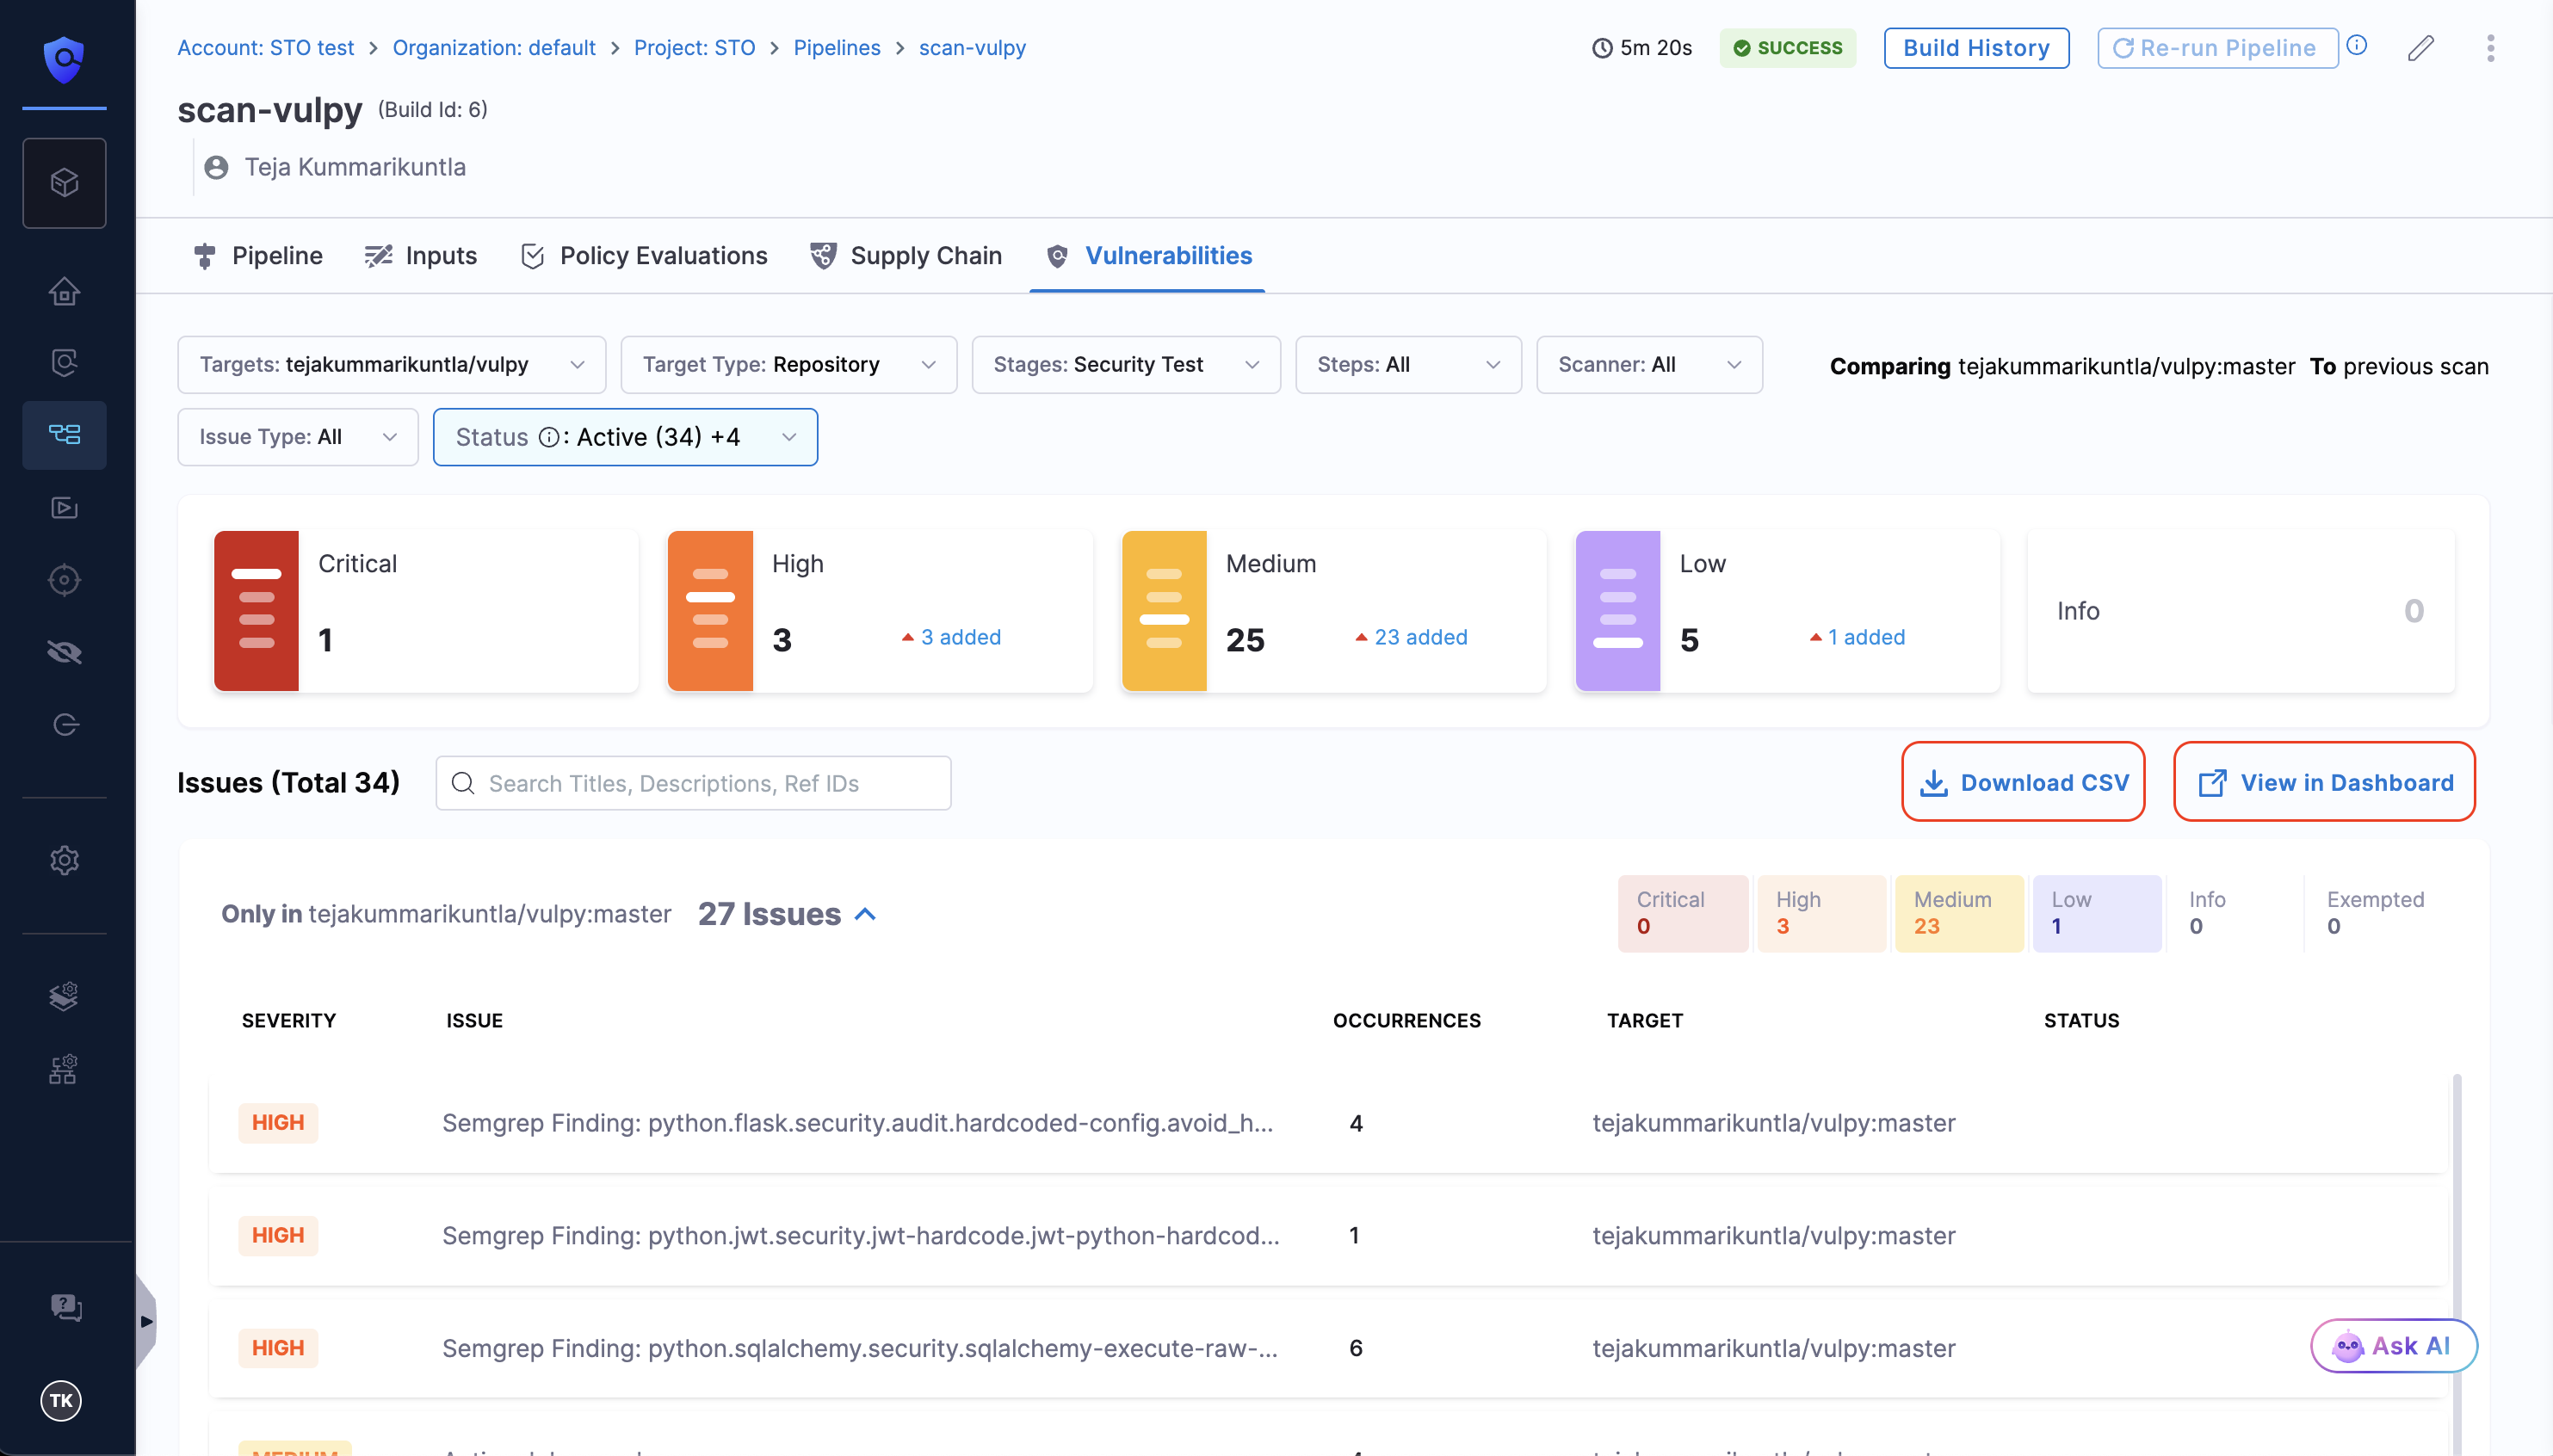
Task: Click the issues search input field
Action: click(x=693, y=783)
